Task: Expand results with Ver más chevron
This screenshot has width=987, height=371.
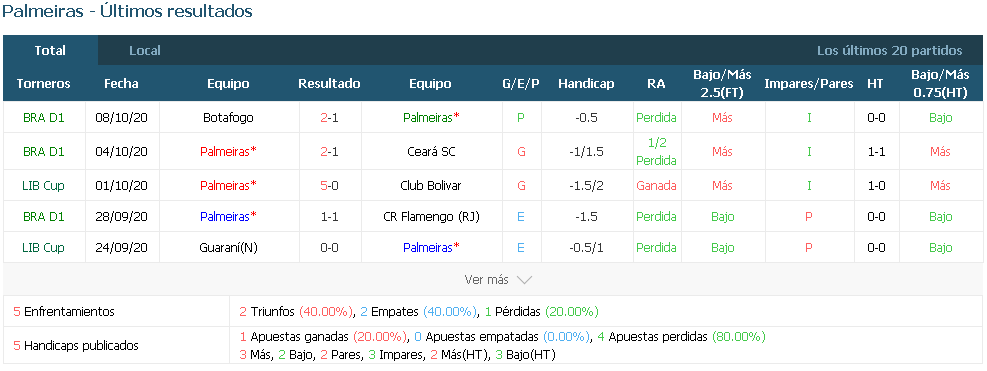Action: pos(499,279)
